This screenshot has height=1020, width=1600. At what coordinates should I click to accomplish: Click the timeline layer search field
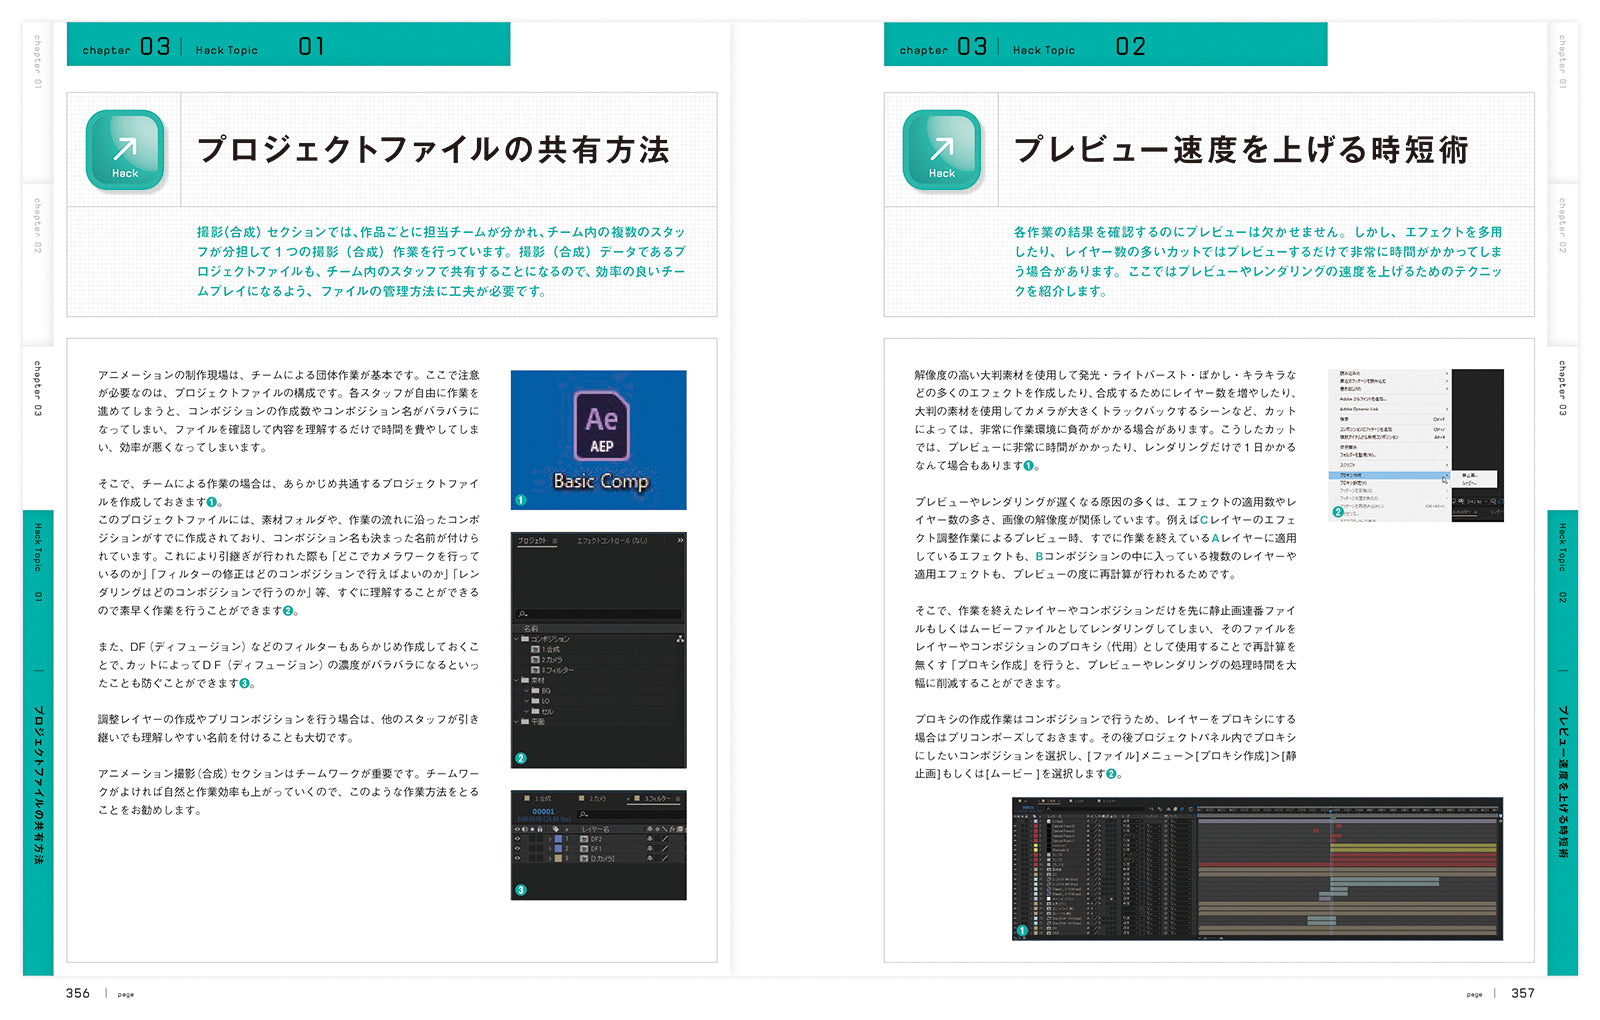tap(632, 814)
